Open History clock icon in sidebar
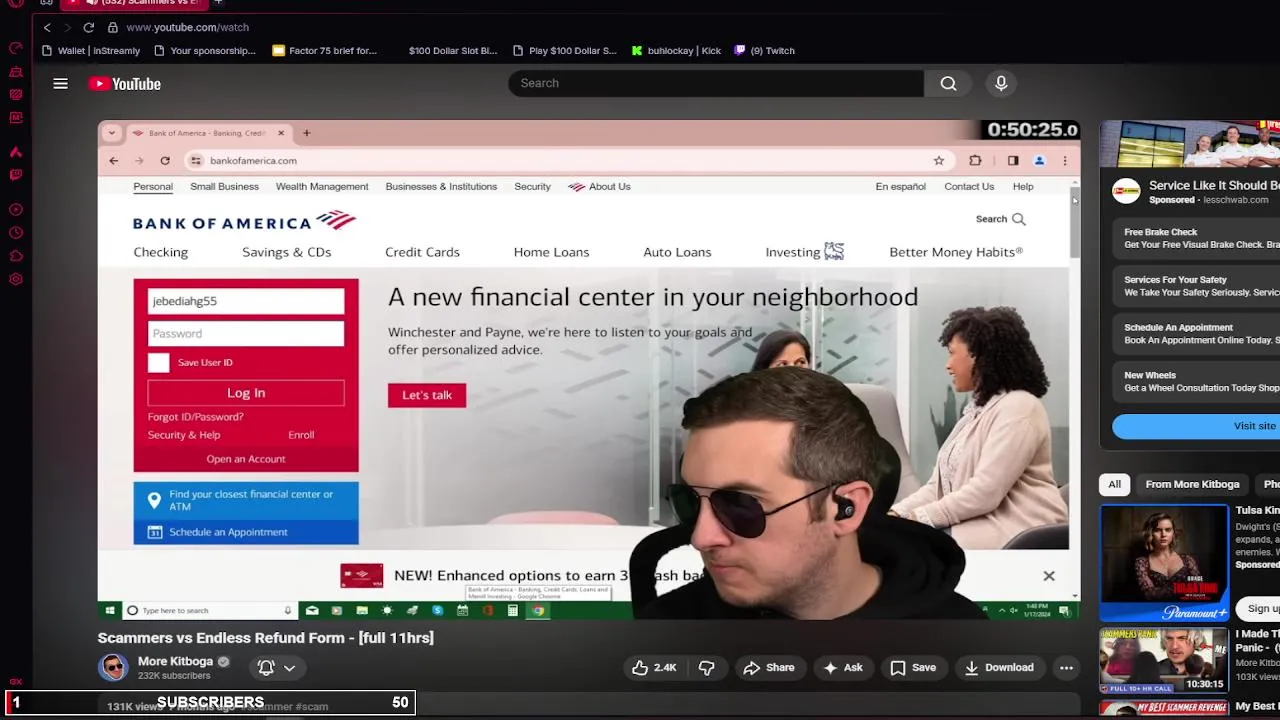This screenshot has height=720, width=1280. pyautogui.click(x=16, y=233)
